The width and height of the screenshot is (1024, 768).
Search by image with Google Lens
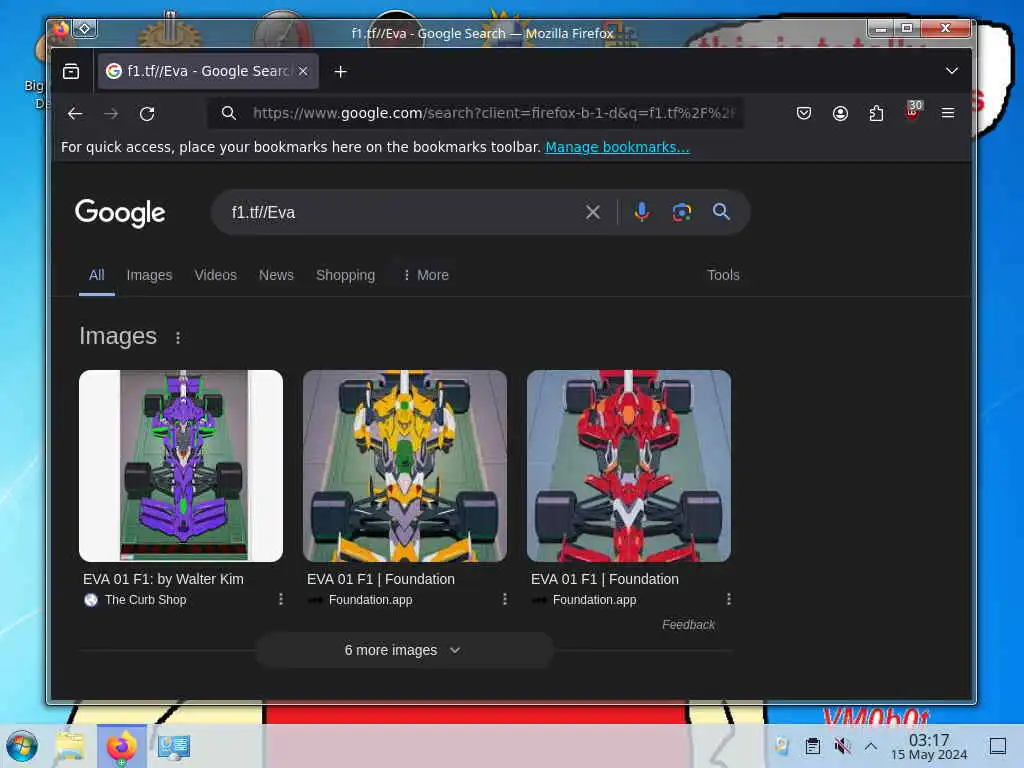(x=682, y=212)
